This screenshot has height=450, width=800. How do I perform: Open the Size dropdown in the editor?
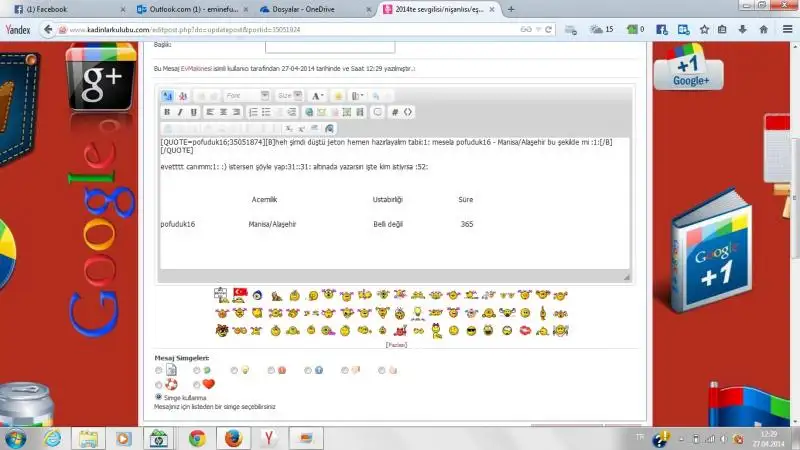coord(289,96)
